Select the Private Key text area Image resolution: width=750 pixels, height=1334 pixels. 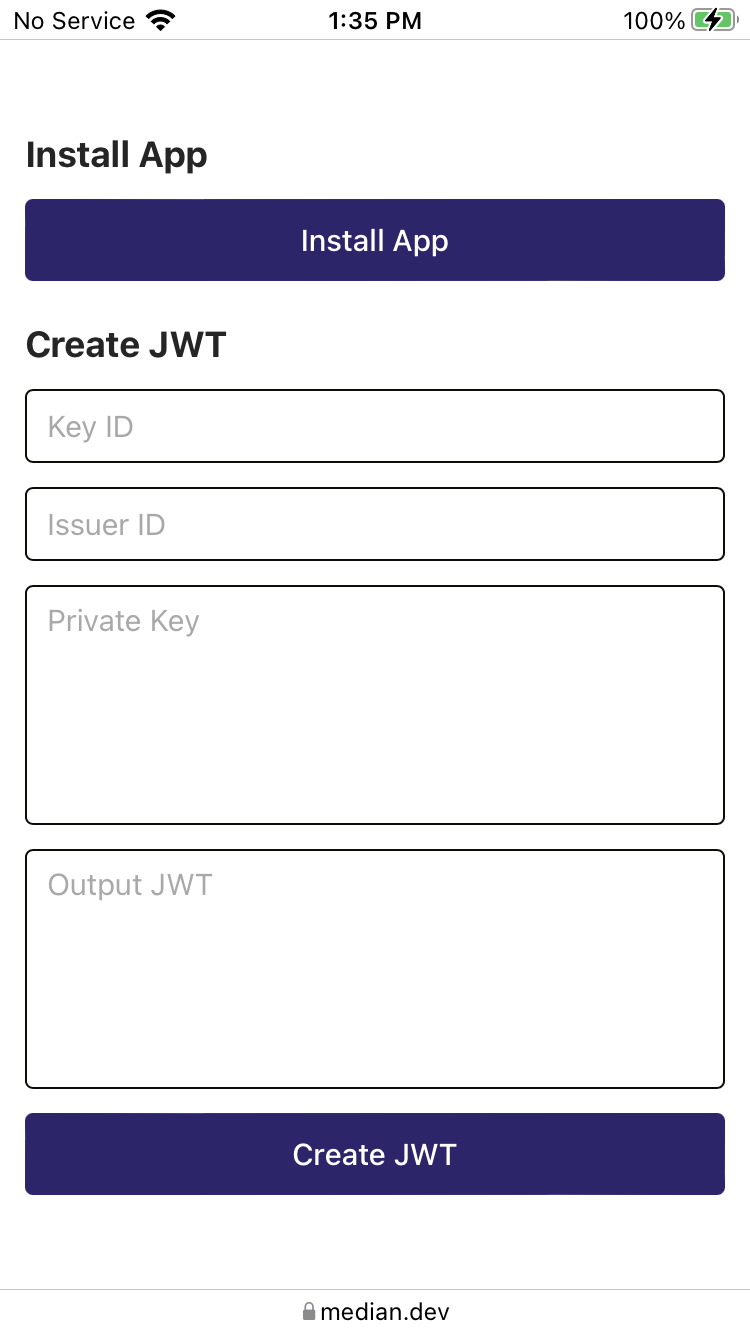point(375,705)
